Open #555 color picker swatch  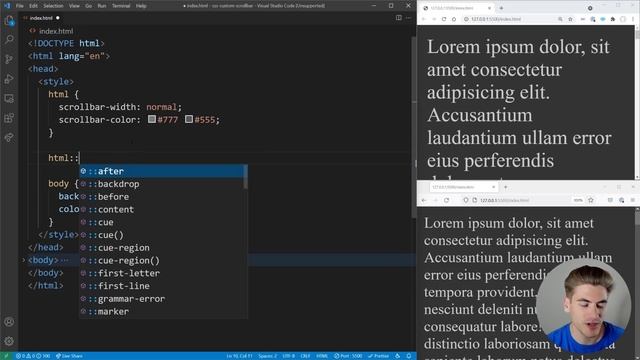coord(189,119)
